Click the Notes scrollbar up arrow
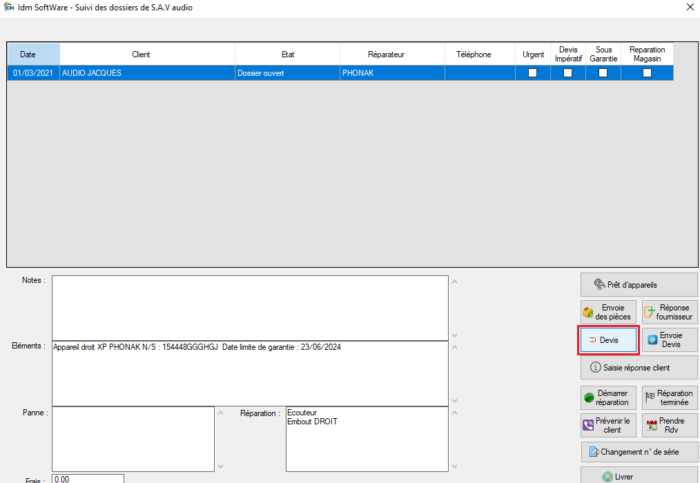This screenshot has height=483, width=700. (x=454, y=282)
